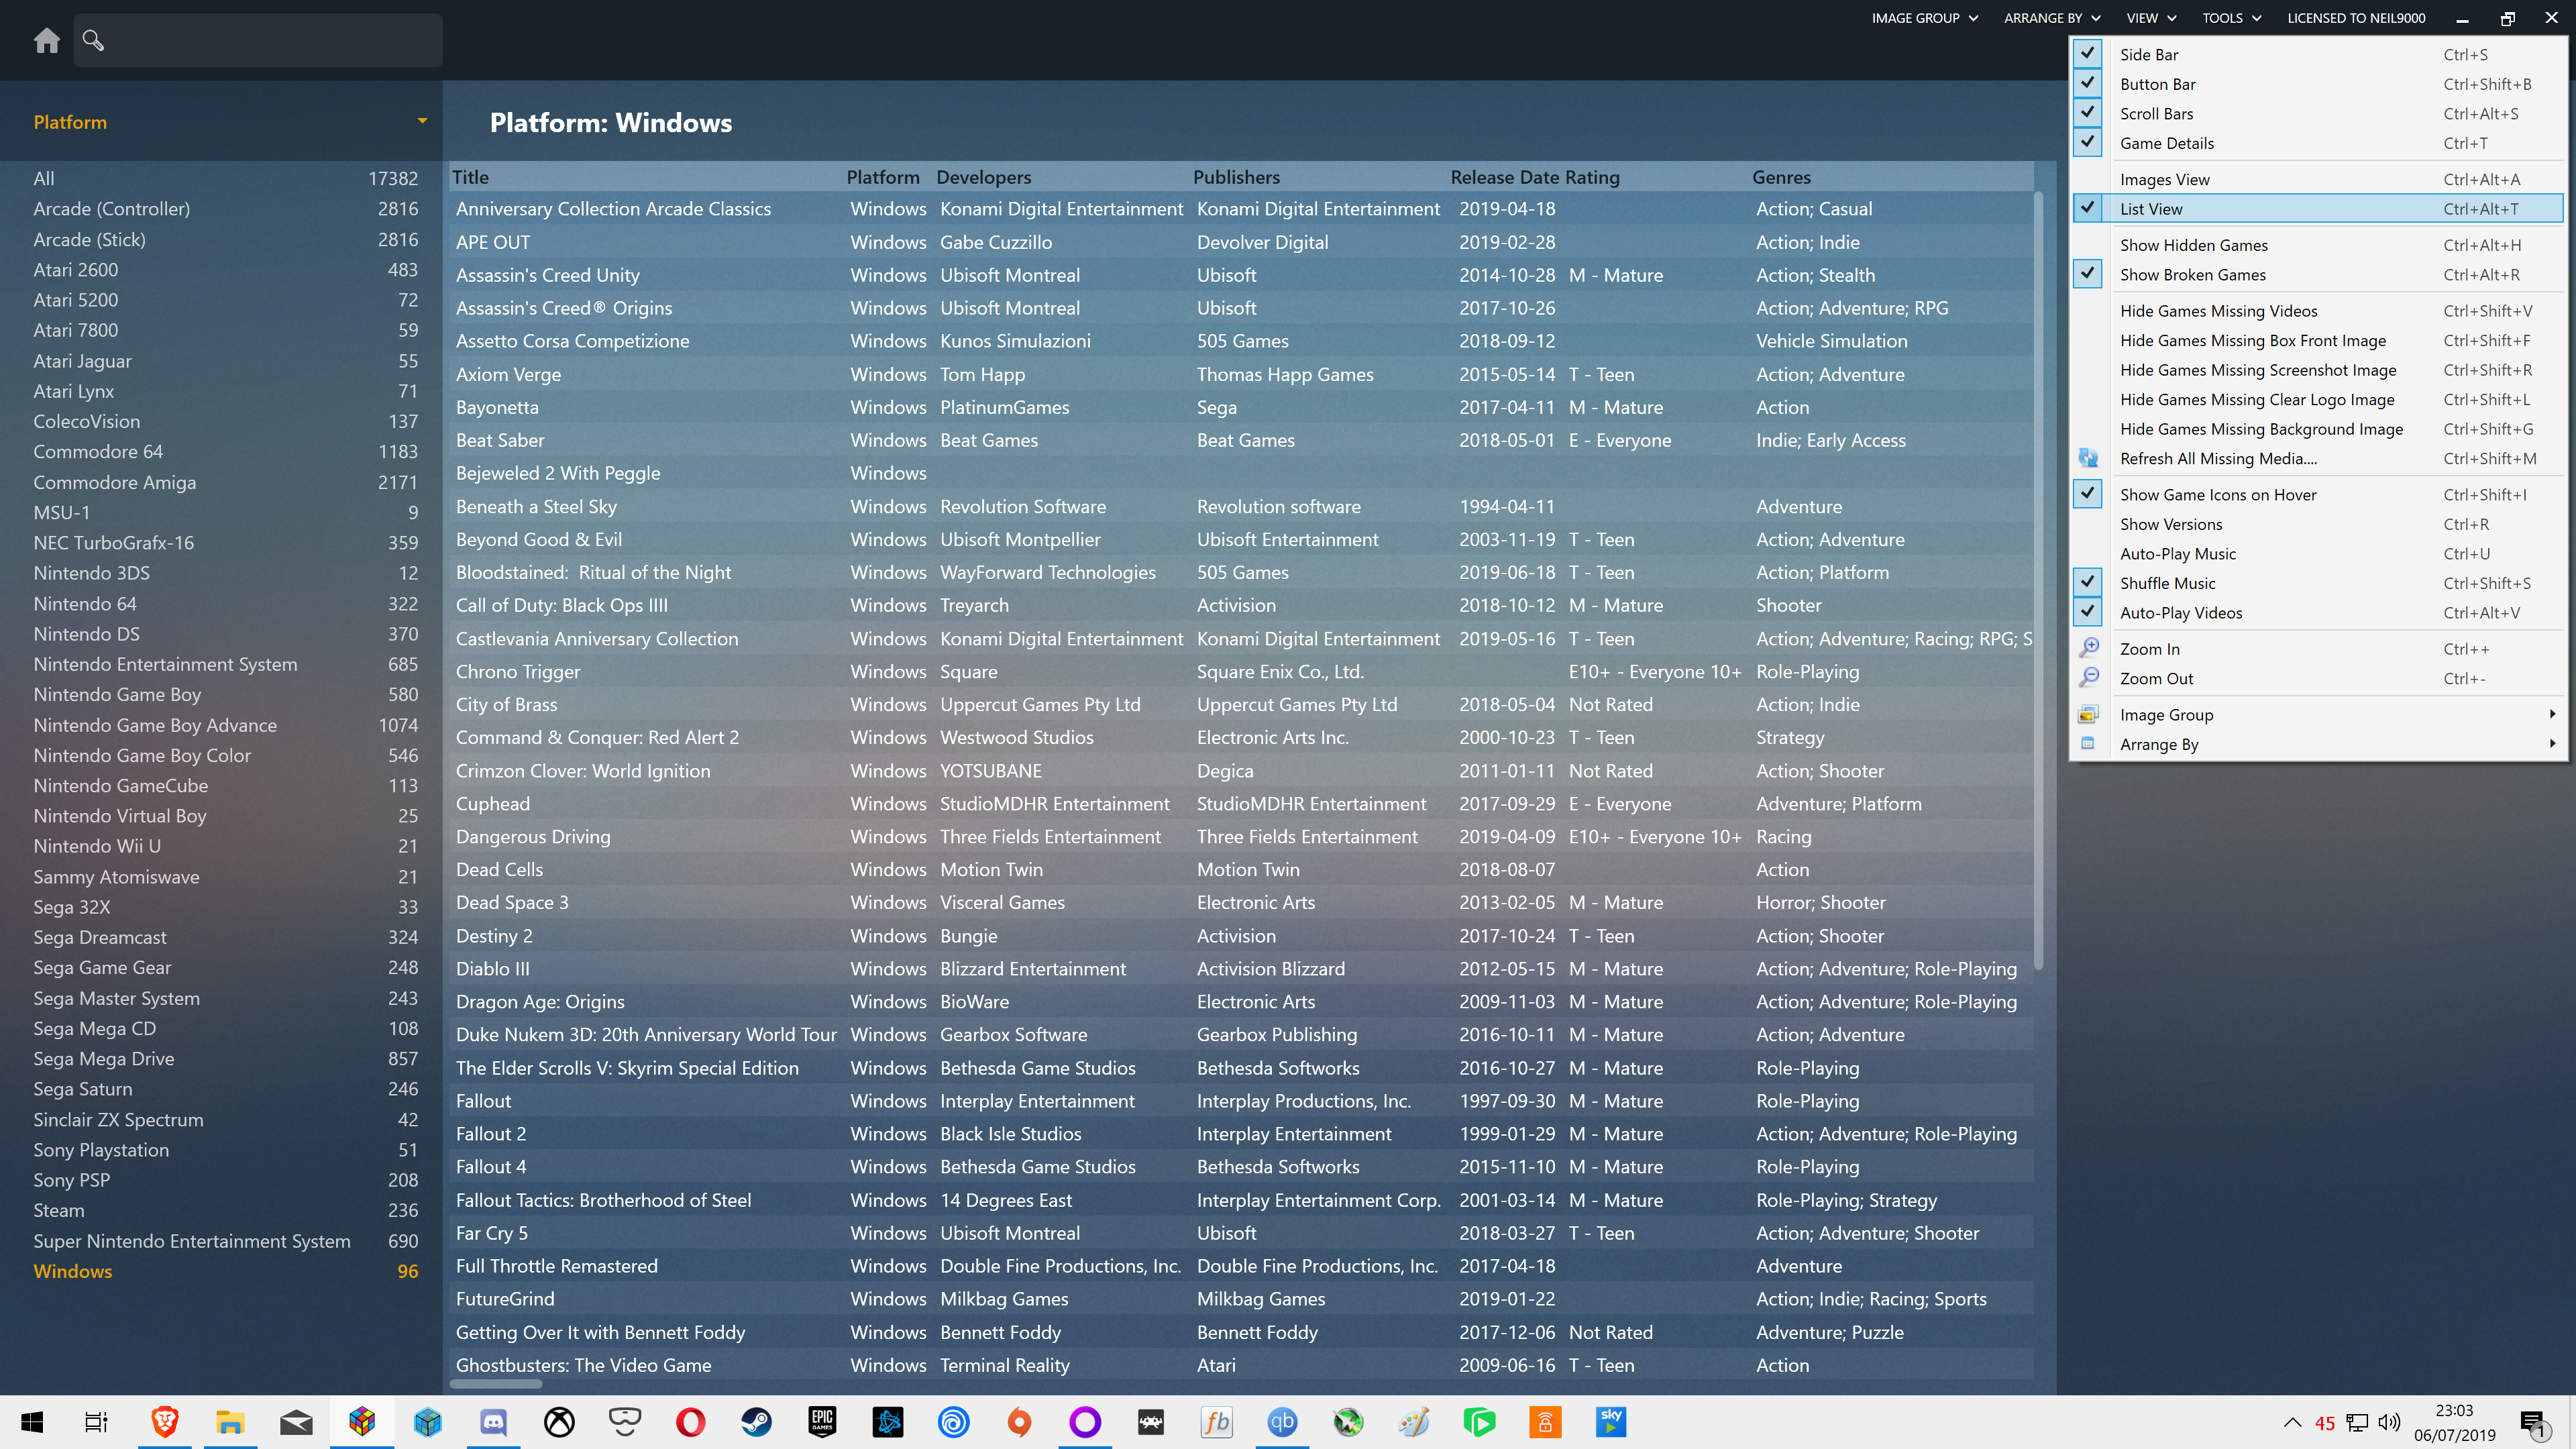The height and width of the screenshot is (1449, 2576).
Task: Switch to Images View
Action: 2318,179
